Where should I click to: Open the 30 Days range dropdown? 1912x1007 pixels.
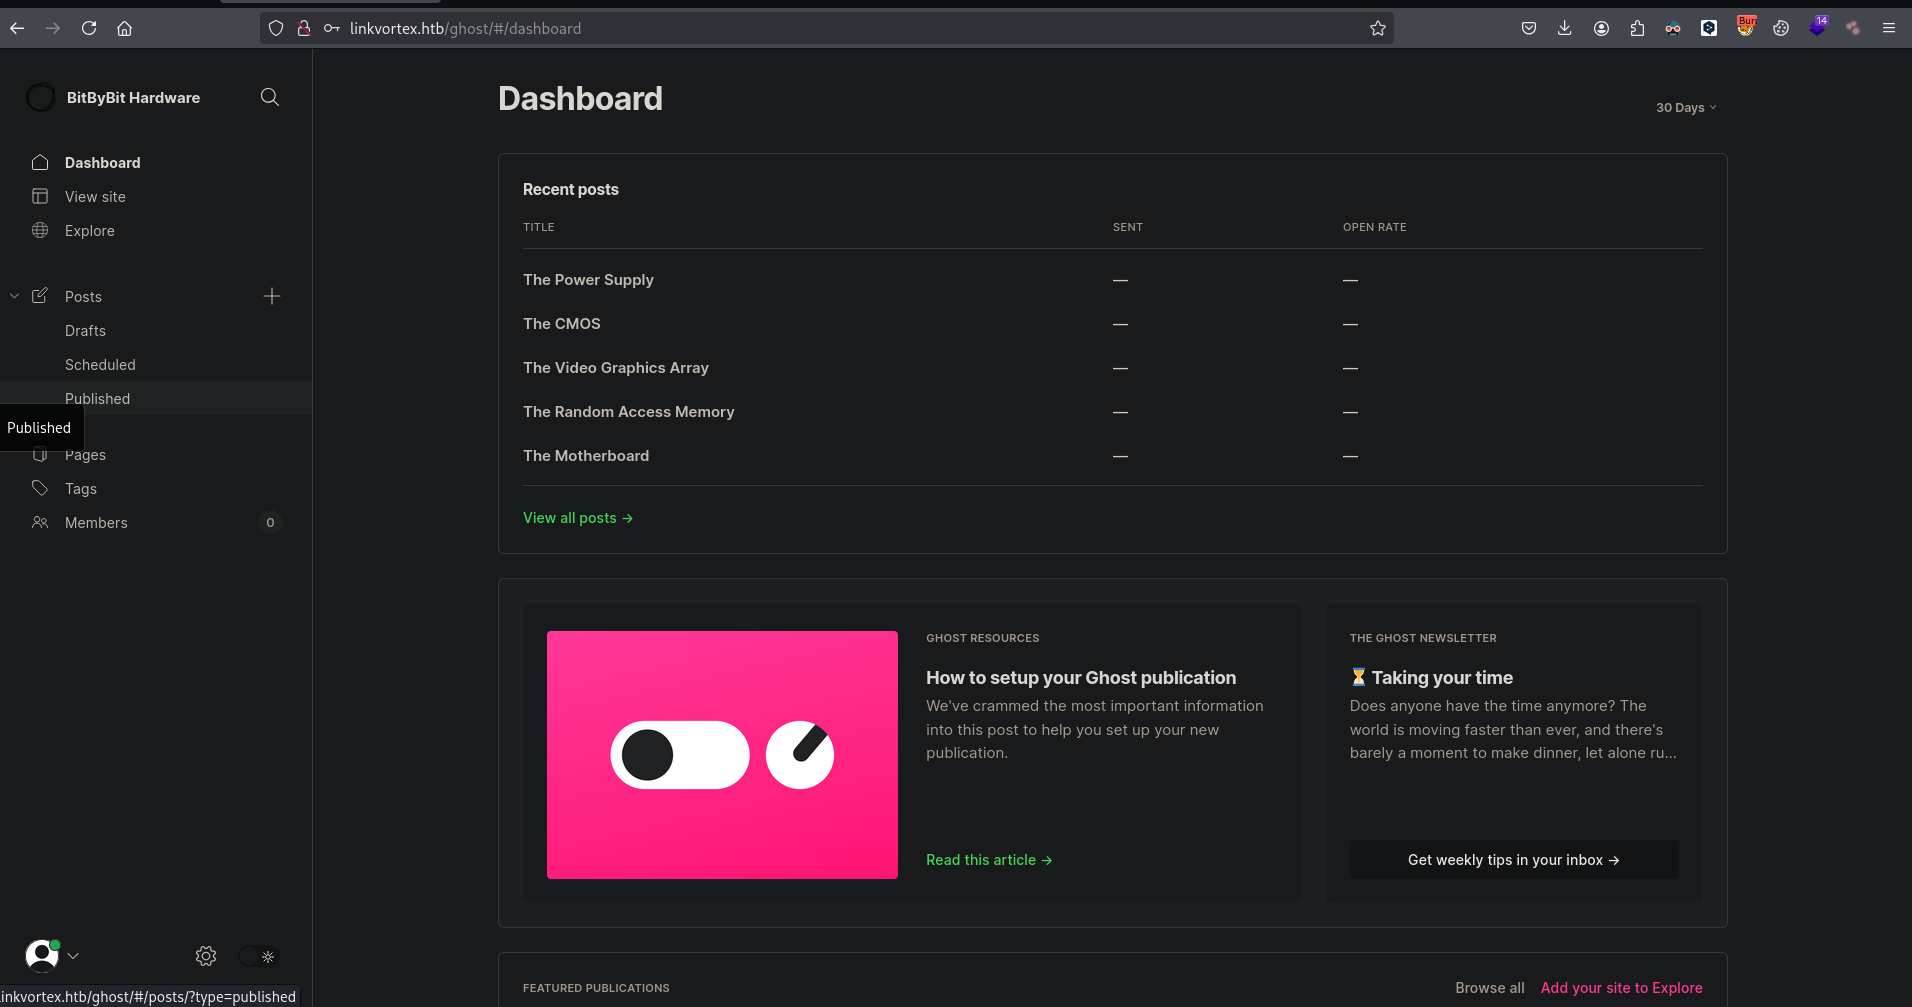click(x=1685, y=107)
